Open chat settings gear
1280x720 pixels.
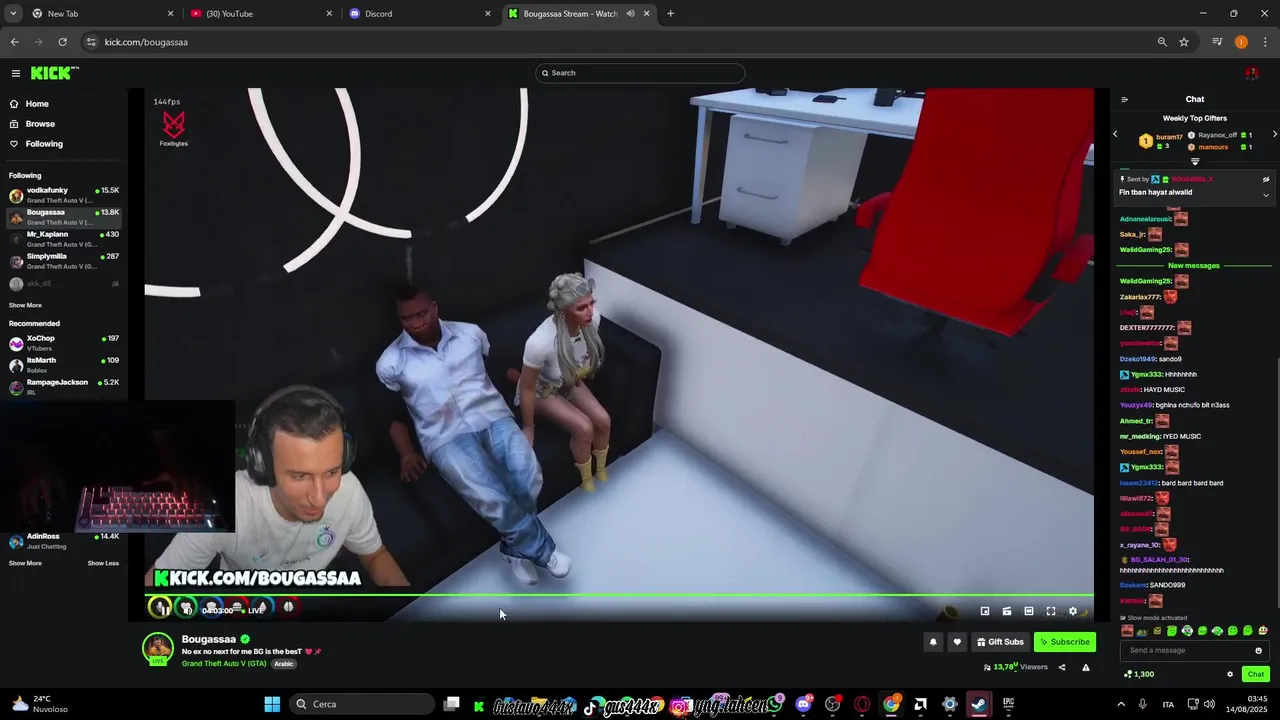tap(1230, 674)
